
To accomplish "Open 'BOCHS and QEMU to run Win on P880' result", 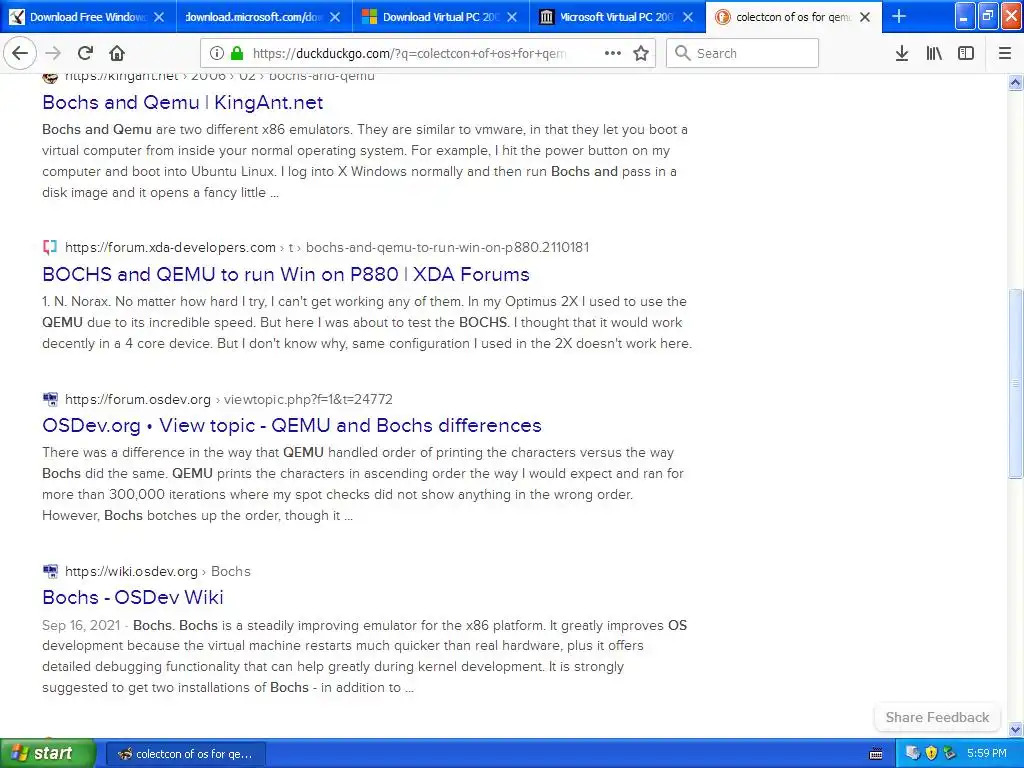I will (x=285, y=274).
